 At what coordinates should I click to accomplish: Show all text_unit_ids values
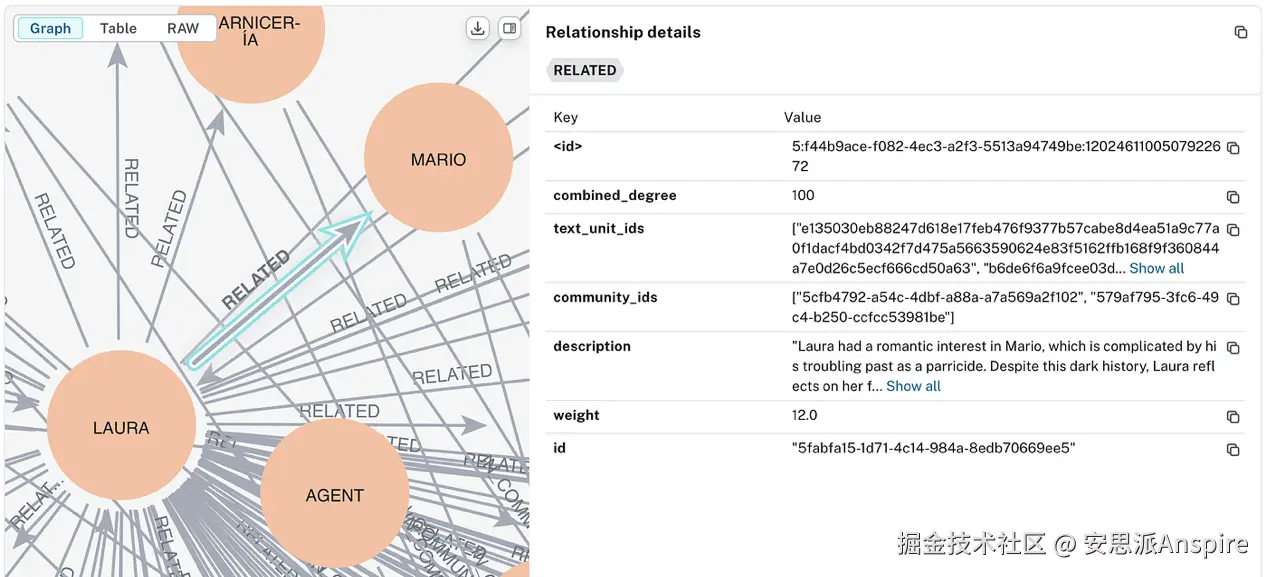click(x=1156, y=268)
